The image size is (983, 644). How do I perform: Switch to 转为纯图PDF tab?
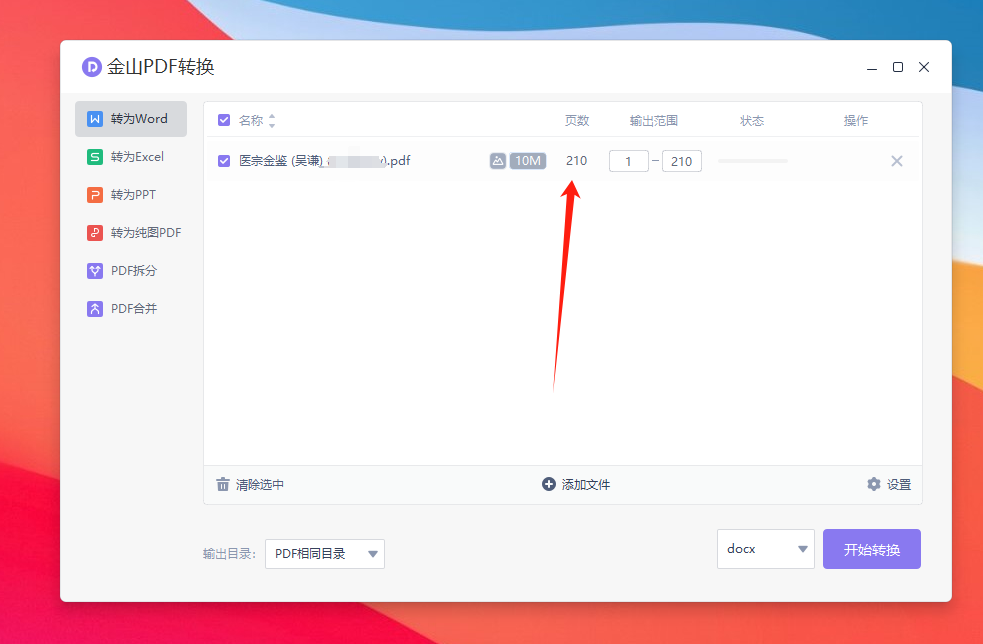[131, 233]
